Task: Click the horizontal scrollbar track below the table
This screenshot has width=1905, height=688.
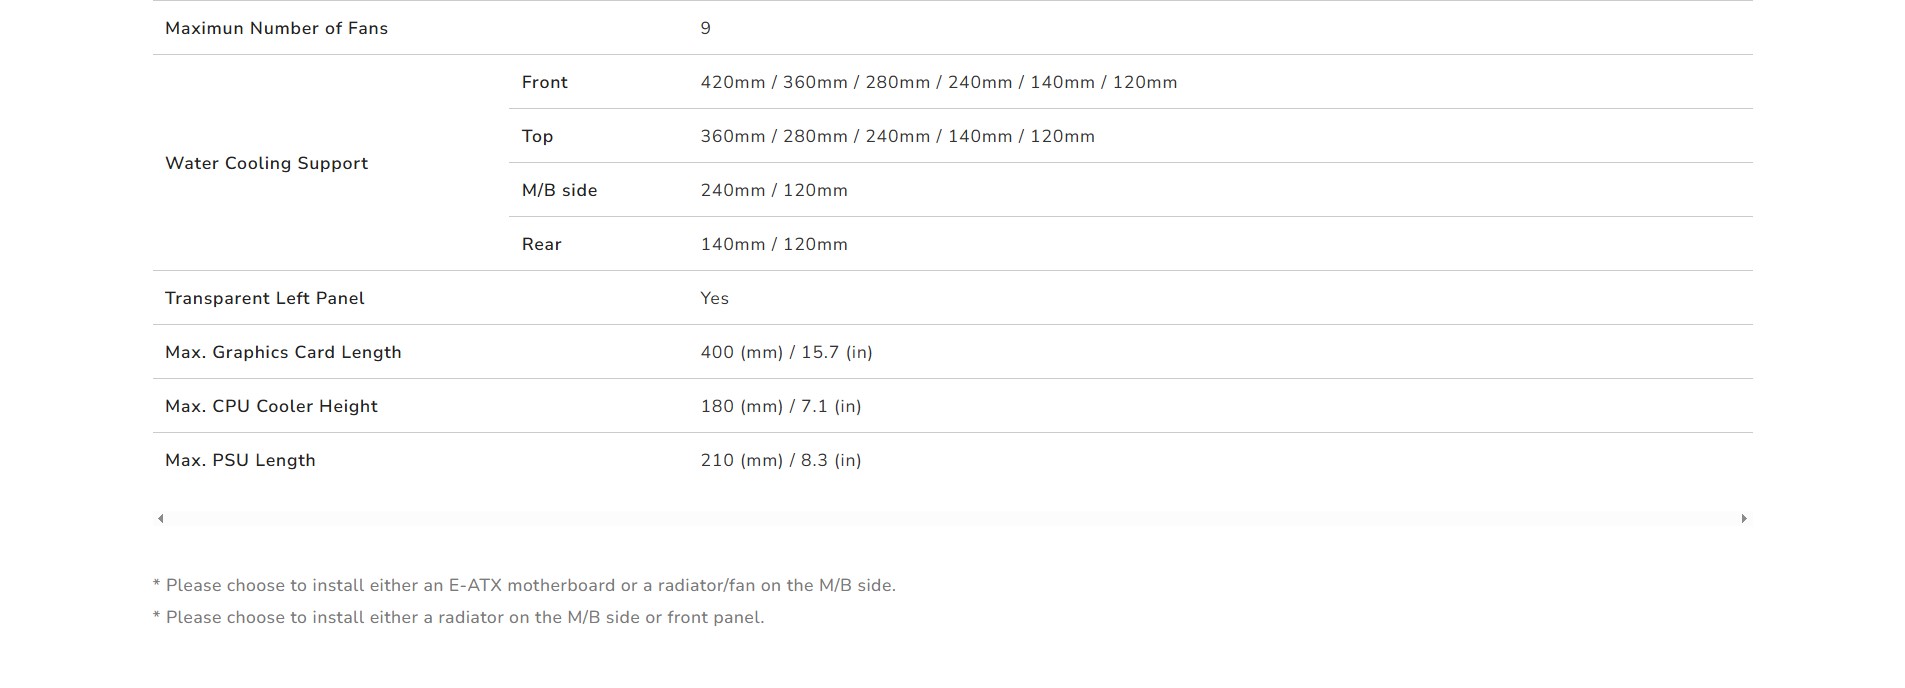Action: coord(952,518)
